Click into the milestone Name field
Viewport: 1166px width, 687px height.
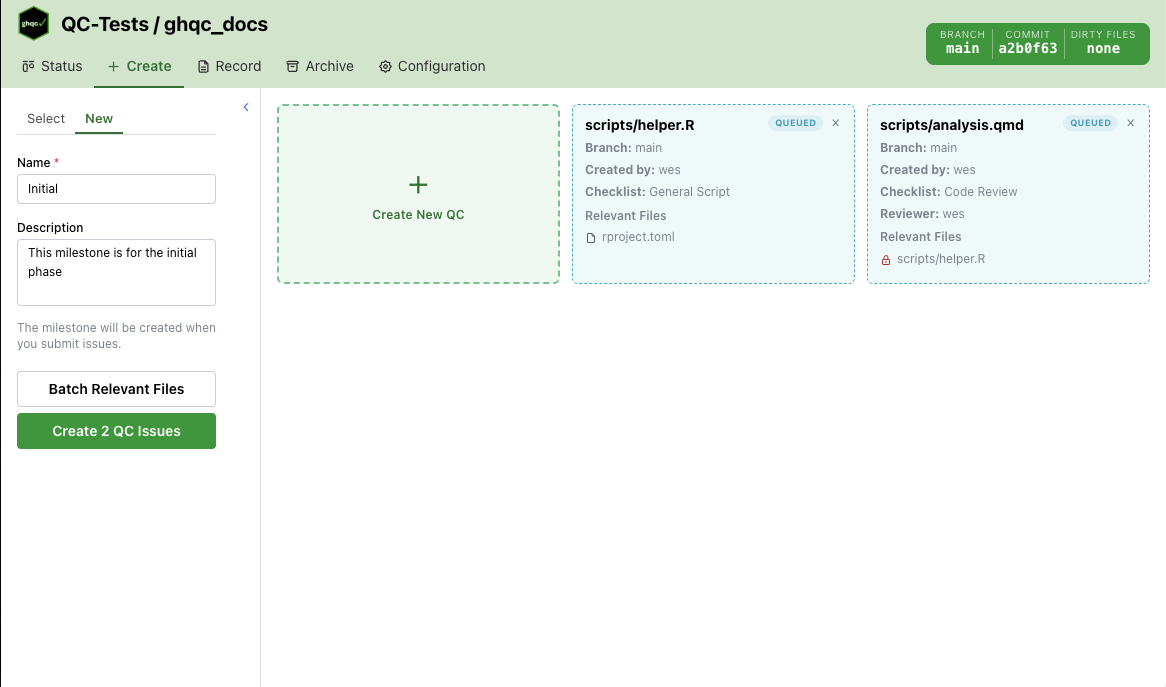[116, 188]
